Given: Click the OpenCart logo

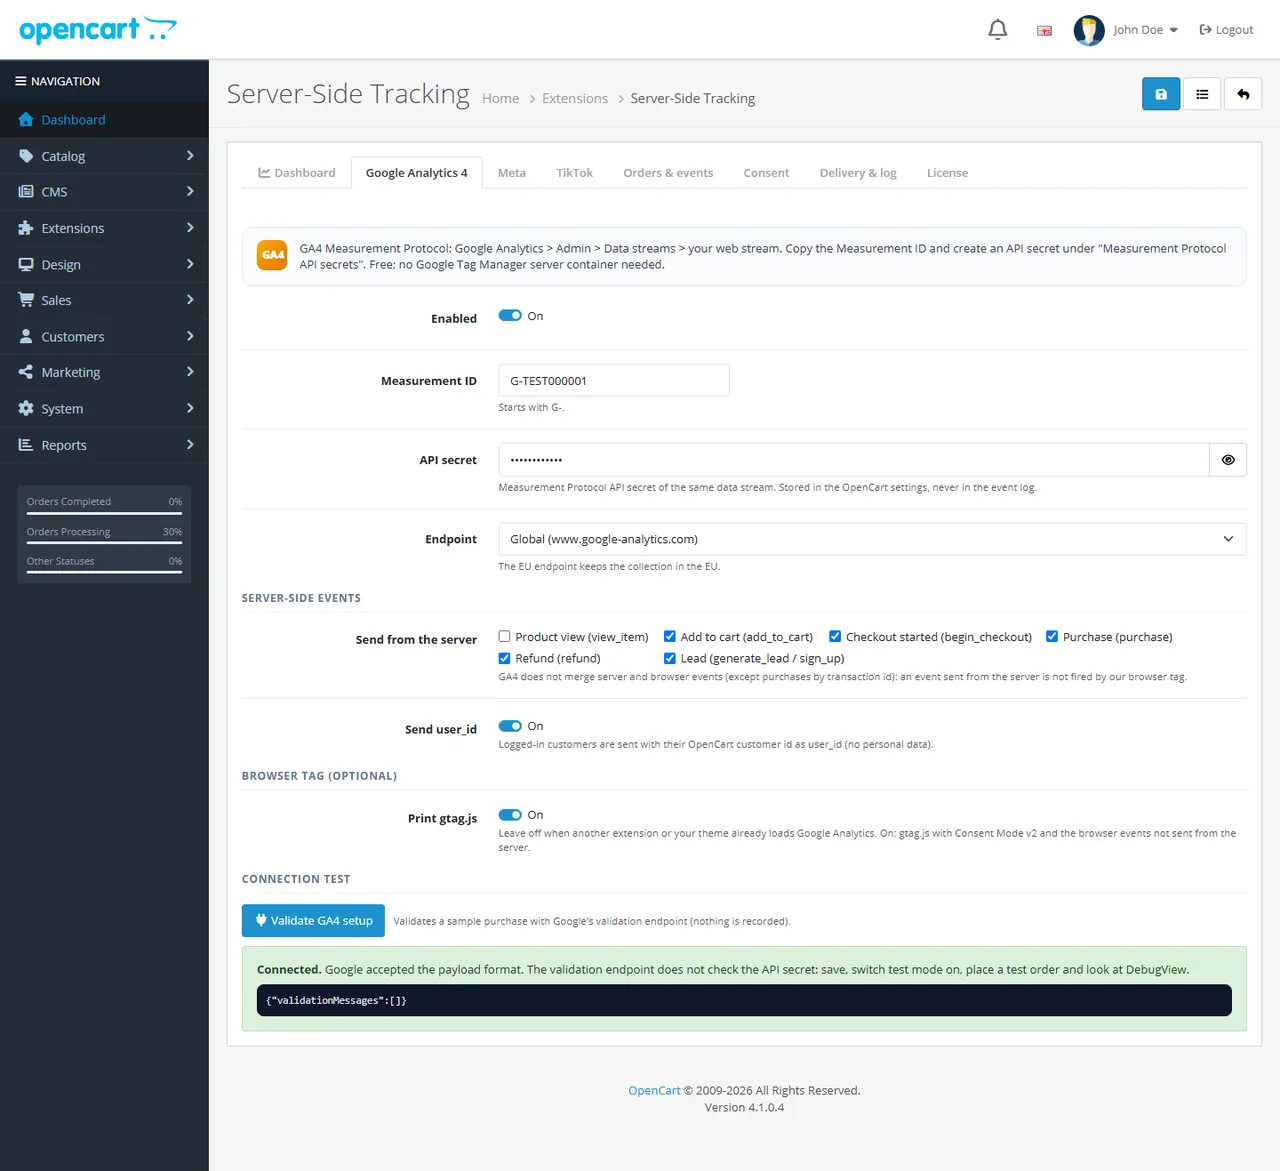Looking at the screenshot, I should (98, 29).
